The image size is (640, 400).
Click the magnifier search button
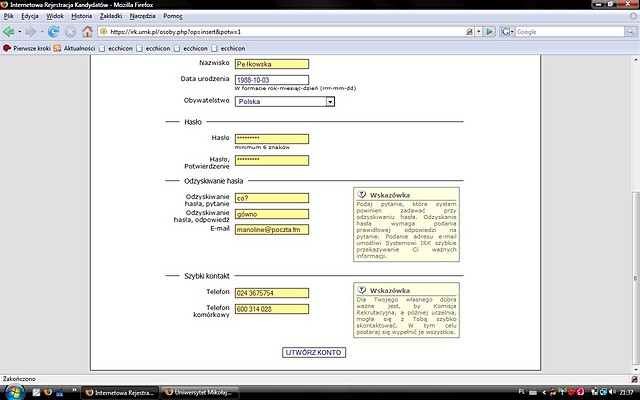click(x=631, y=31)
